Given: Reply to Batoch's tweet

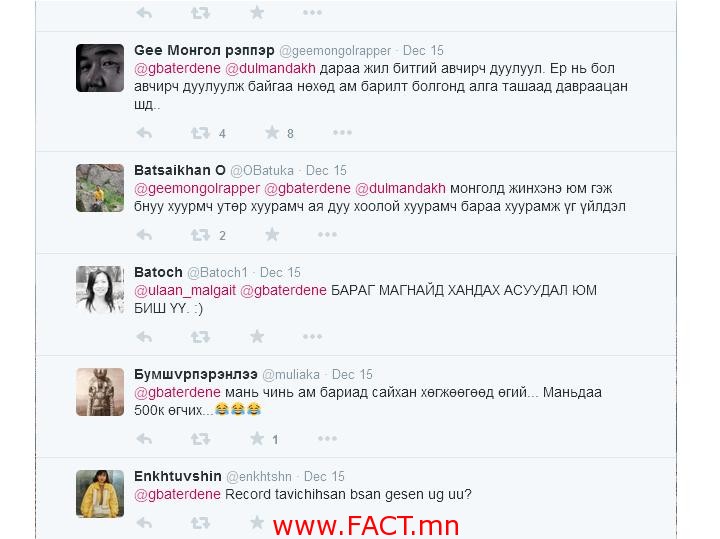Looking at the screenshot, I should pyautogui.click(x=144, y=337).
